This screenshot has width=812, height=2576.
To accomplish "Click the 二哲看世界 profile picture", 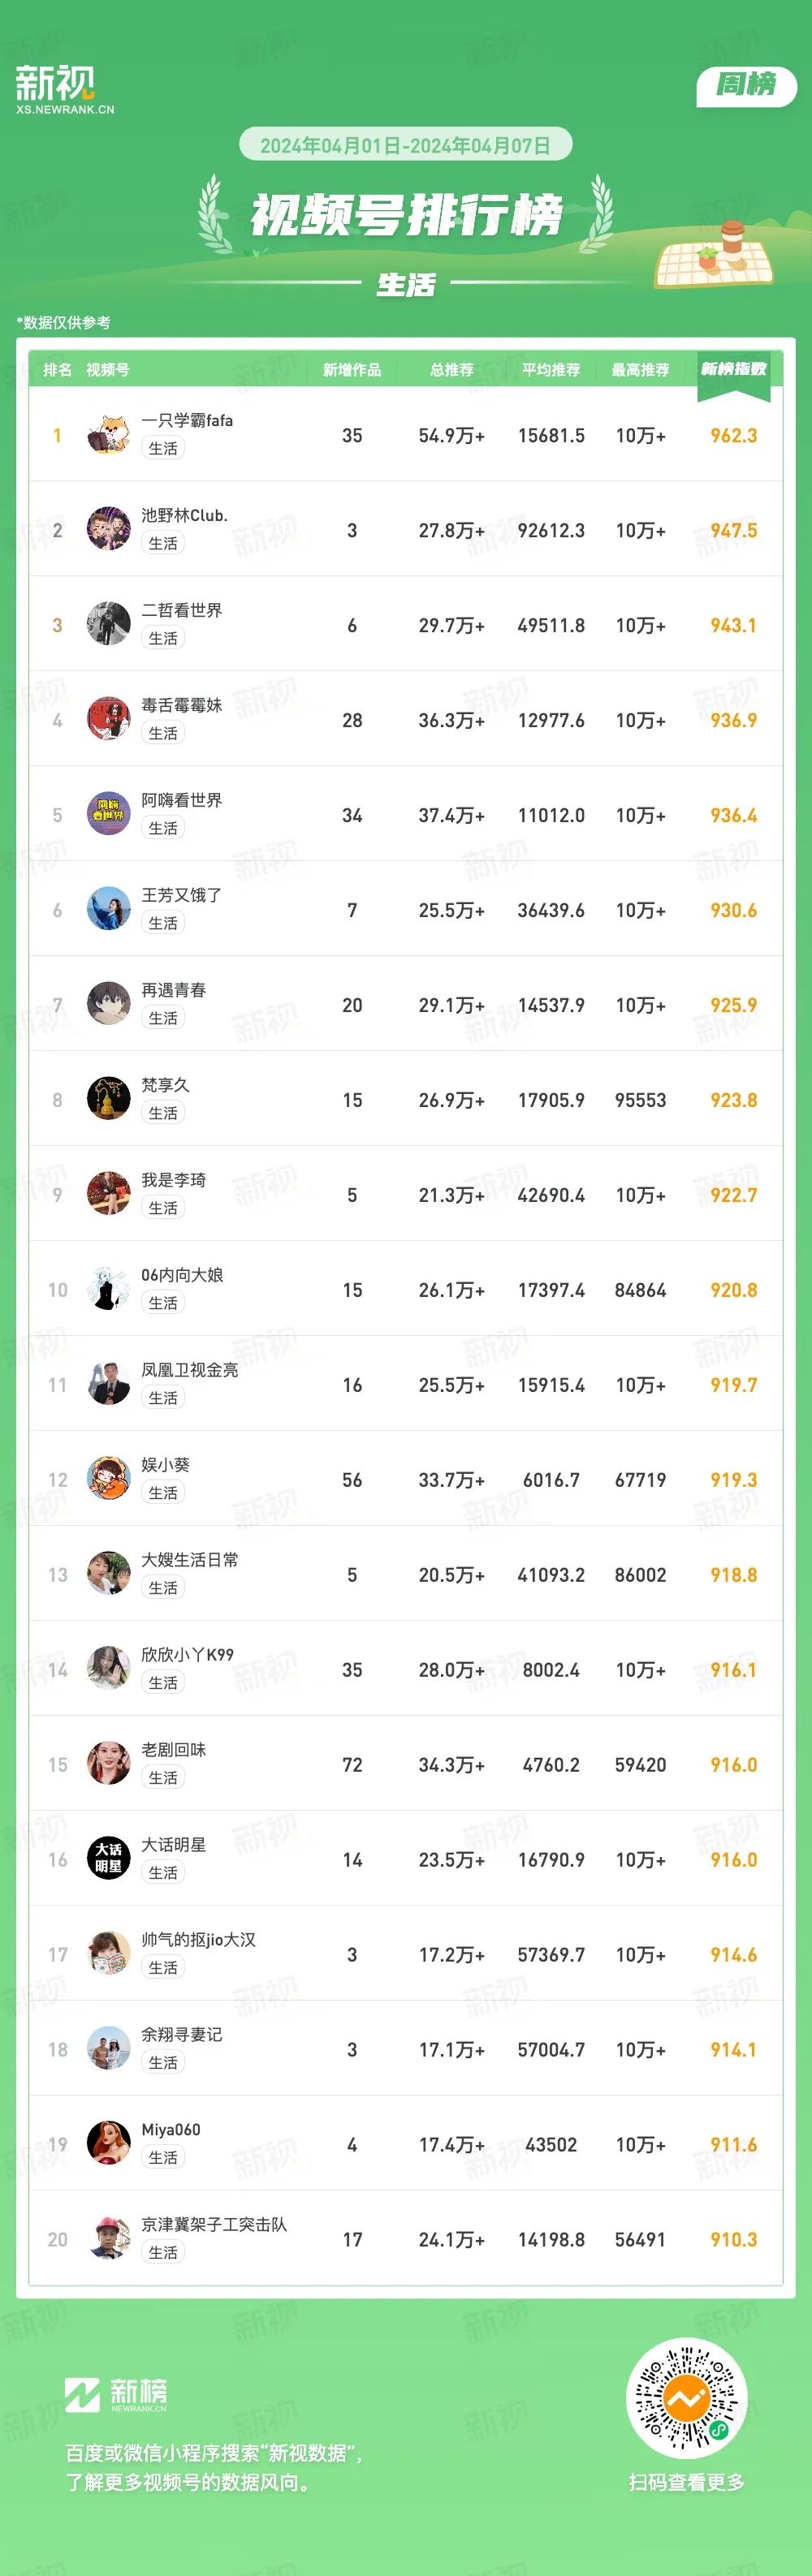I will click(x=108, y=625).
